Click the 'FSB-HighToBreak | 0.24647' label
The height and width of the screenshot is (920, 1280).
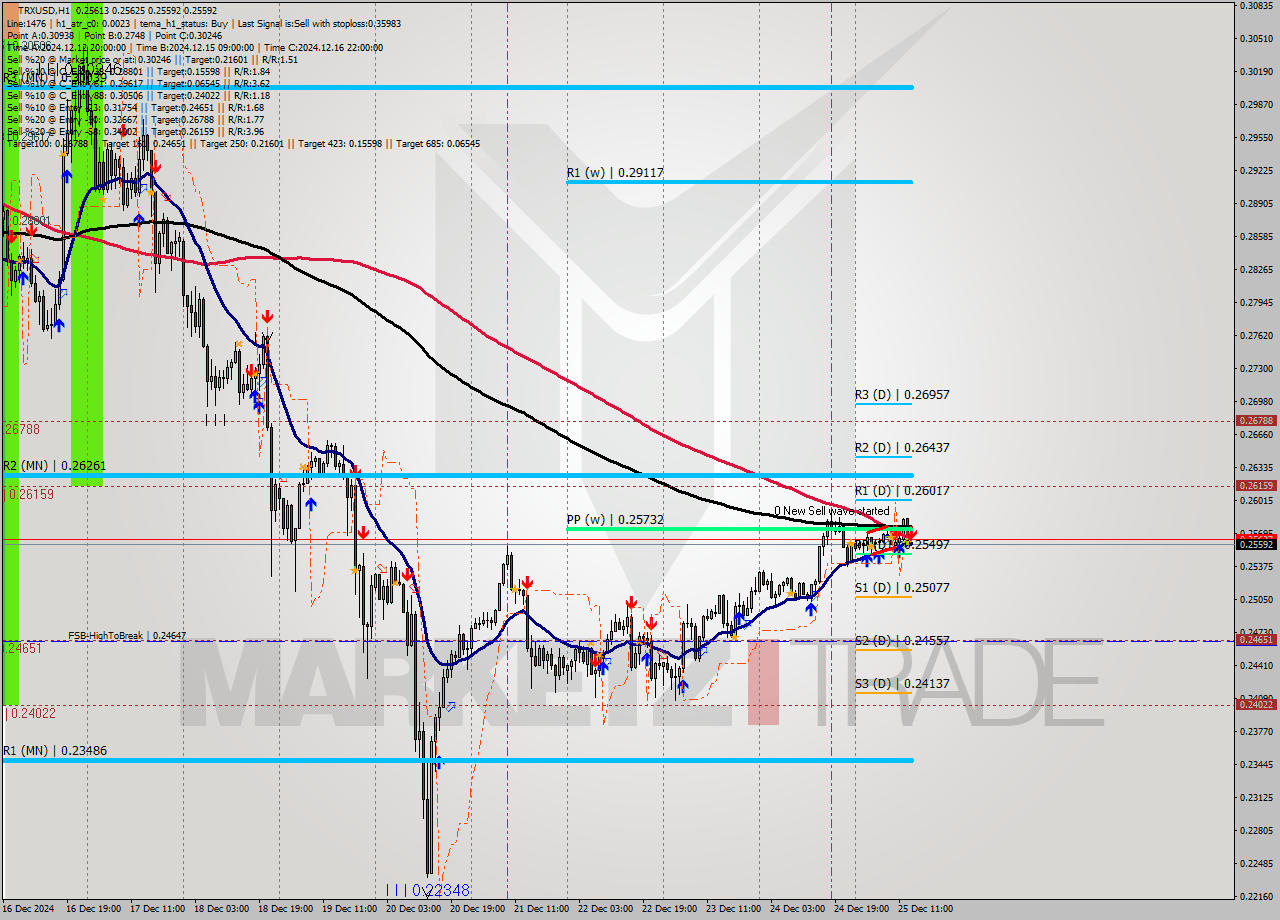click(x=127, y=635)
